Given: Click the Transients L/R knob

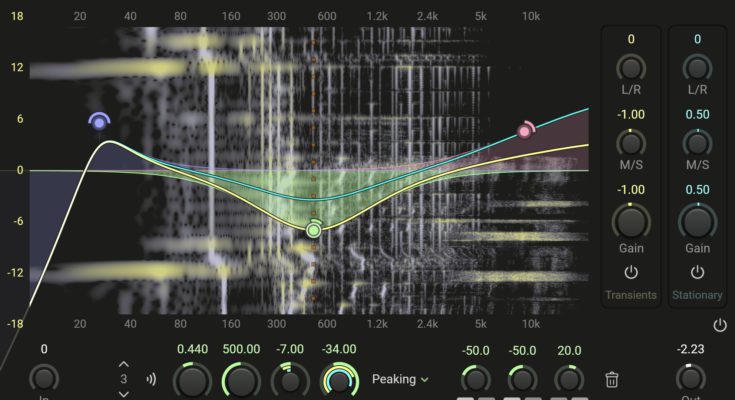Looking at the screenshot, I should click(630, 67).
